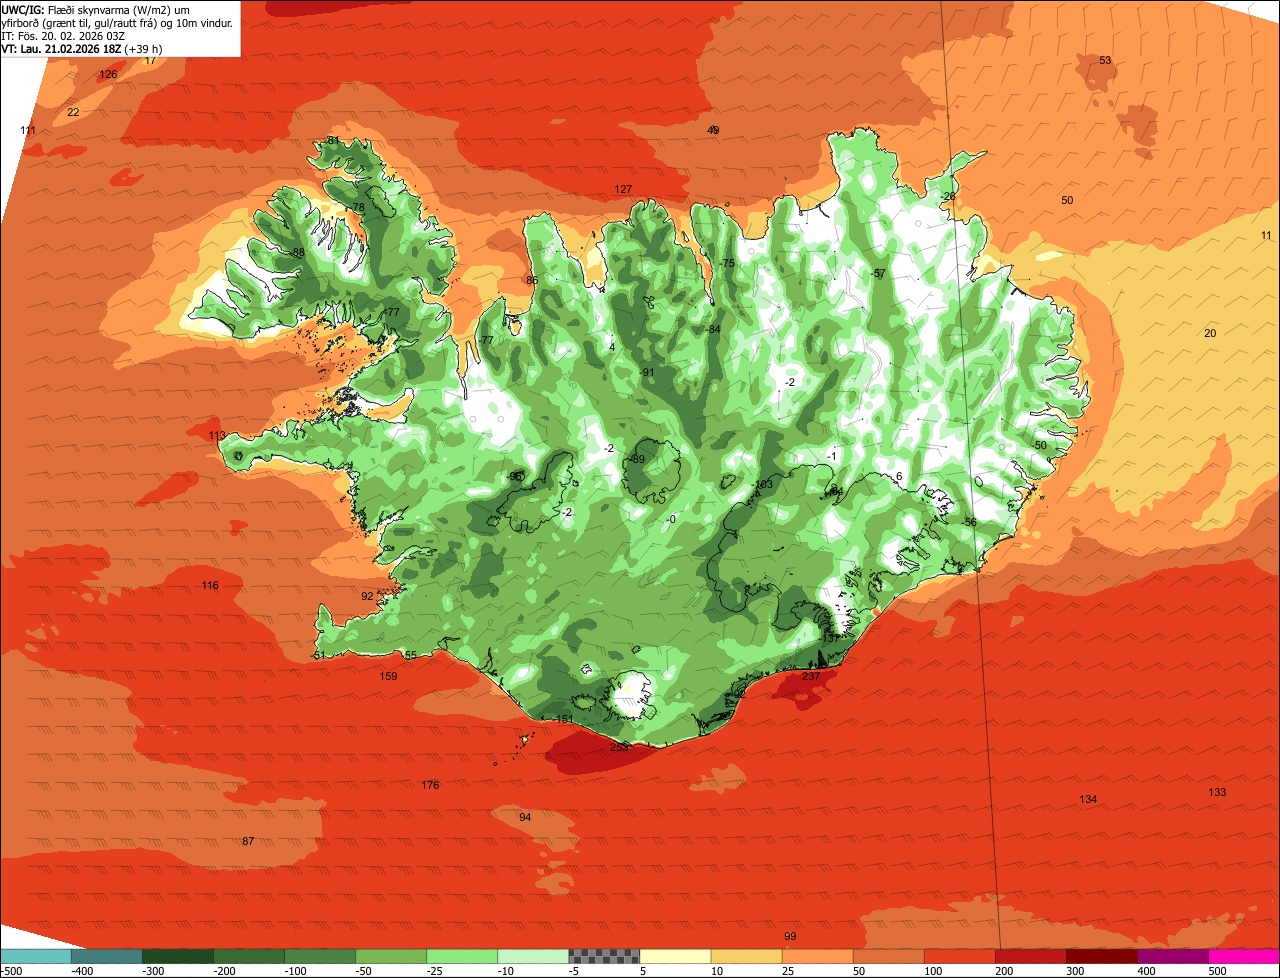The image size is (1280, 978).
Task: Click the '-78' value in the Westfjords
Action: tap(356, 208)
